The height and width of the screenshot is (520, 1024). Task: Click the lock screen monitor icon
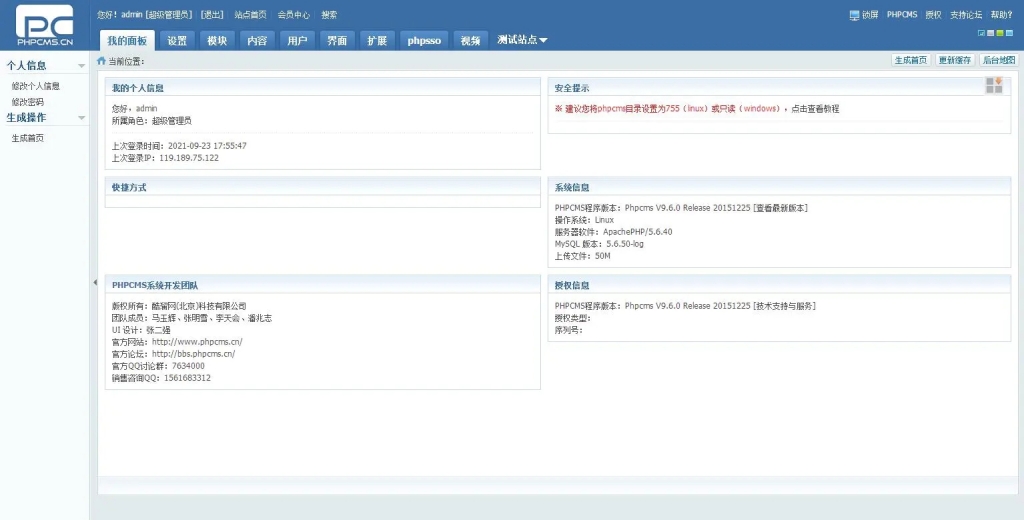(854, 15)
